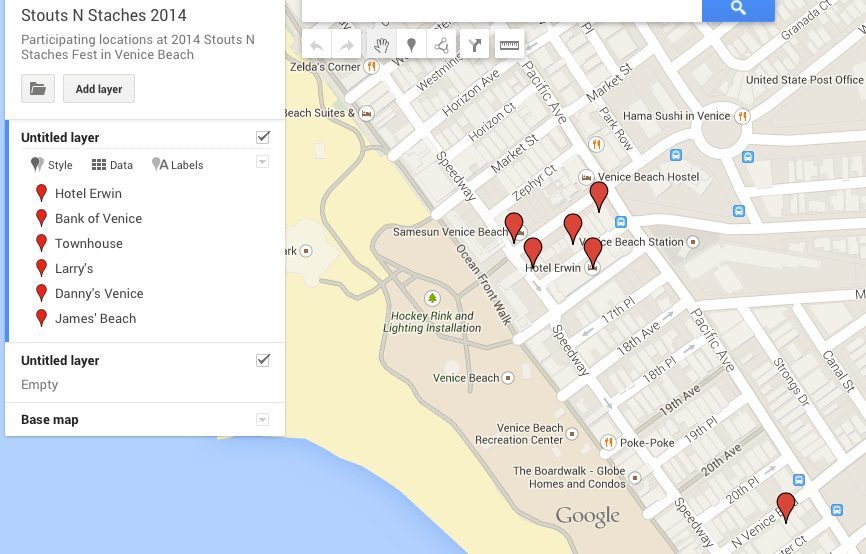Select Hotel Erwin in the layer list
This screenshot has height=554, width=866.
tap(88, 193)
